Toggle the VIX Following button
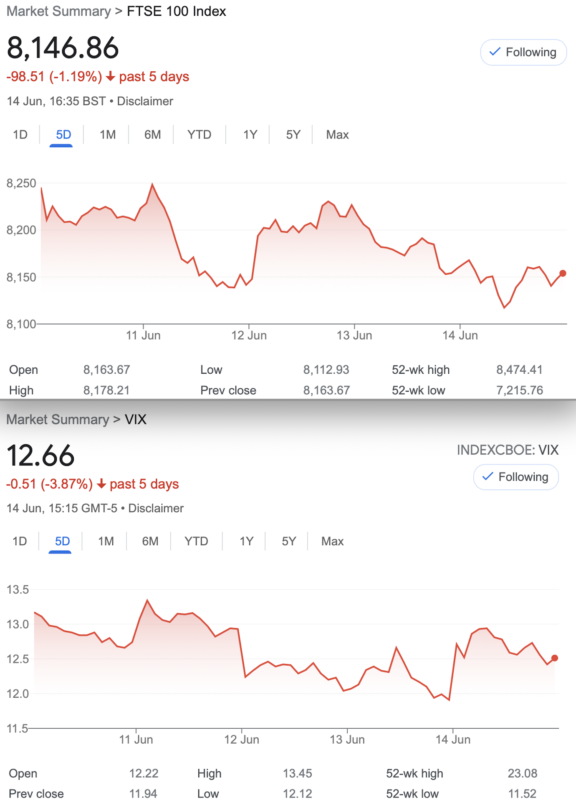Screen dimensions: 576x800 (x=516, y=477)
